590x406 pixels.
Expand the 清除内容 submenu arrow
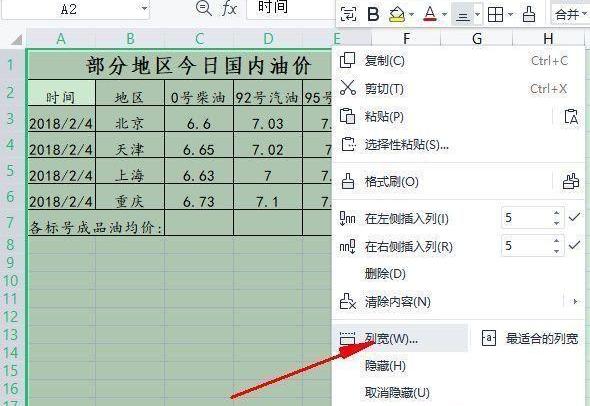click(x=575, y=301)
